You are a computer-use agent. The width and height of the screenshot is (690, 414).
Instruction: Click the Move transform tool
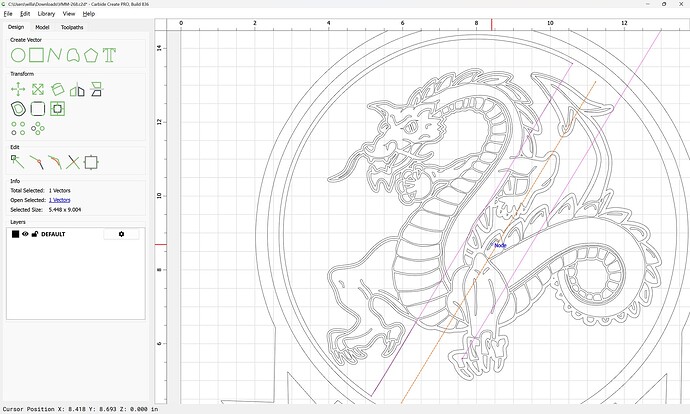click(x=18, y=90)
